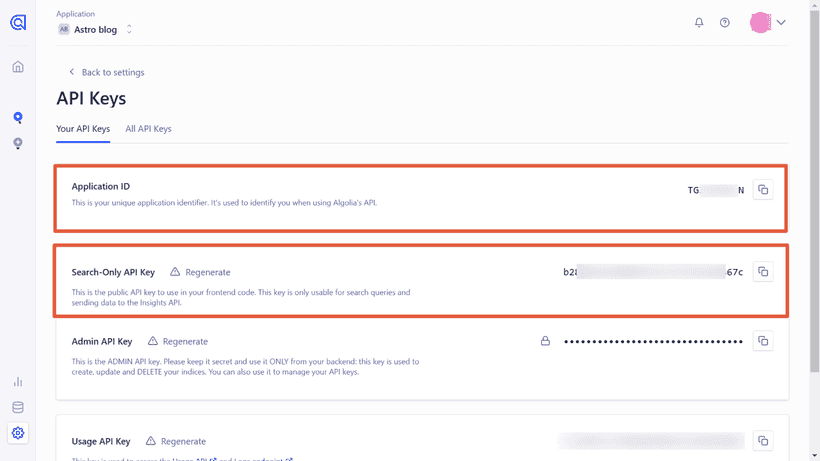Switch to the Your API Keys tab
Viewport: 820px width, 461px height.
point(83,129)
